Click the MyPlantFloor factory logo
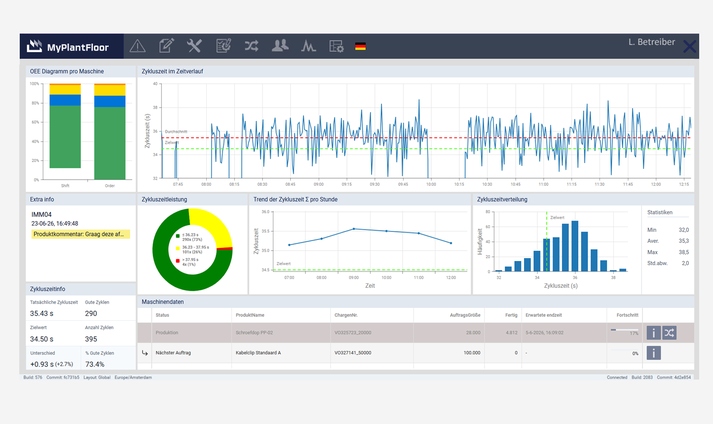Screen dimensions: 713x424 point(34,46)
